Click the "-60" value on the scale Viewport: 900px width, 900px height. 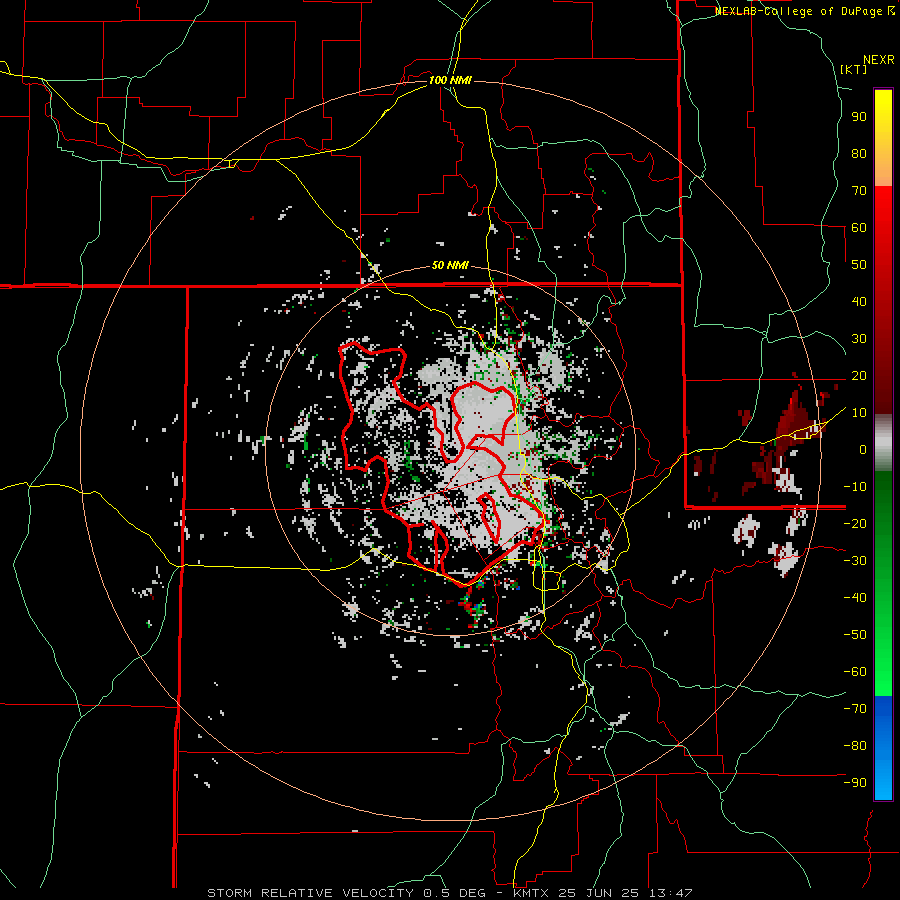click(855, 672)
